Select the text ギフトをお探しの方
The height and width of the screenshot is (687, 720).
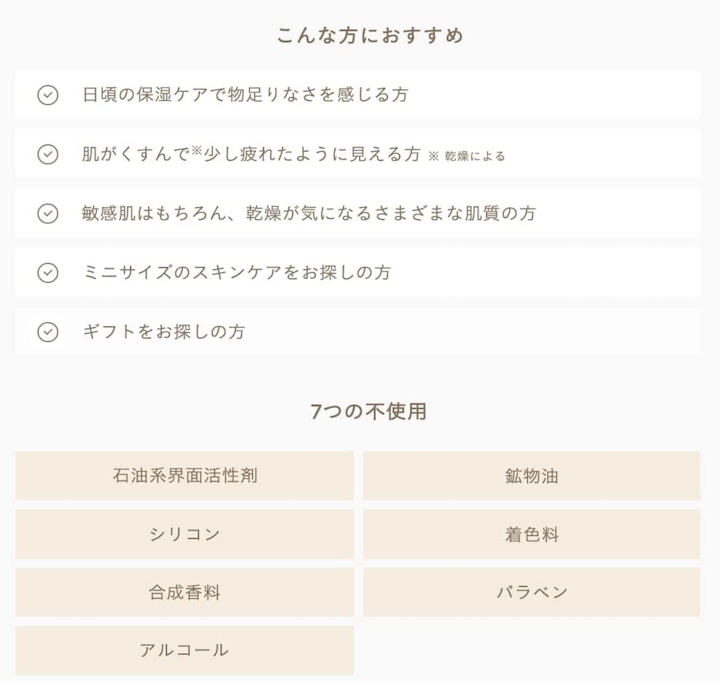pos(164,331)
